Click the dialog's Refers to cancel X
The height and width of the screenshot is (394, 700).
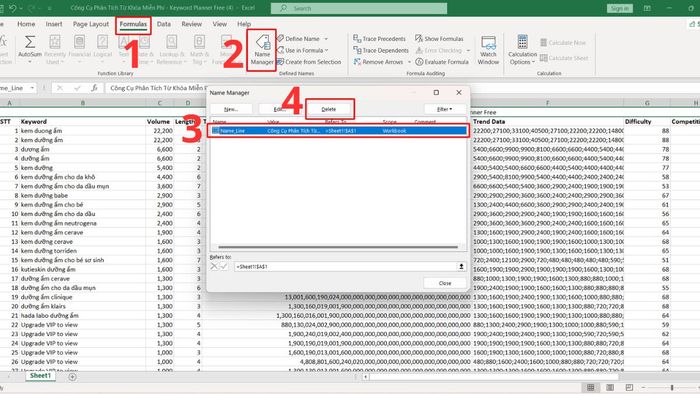pyautogui.click(x=214, y=266)
